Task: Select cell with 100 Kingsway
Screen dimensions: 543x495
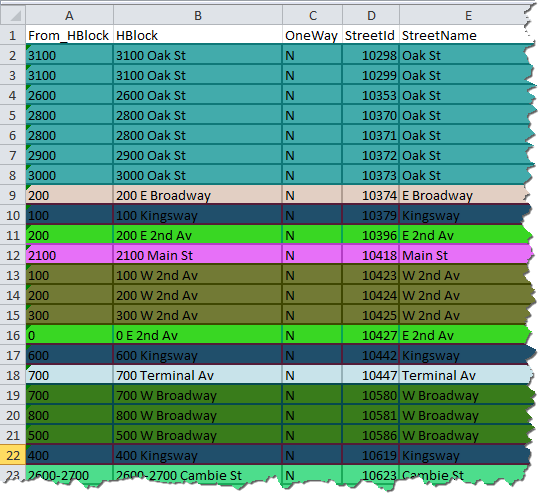Action: [198, 215]
